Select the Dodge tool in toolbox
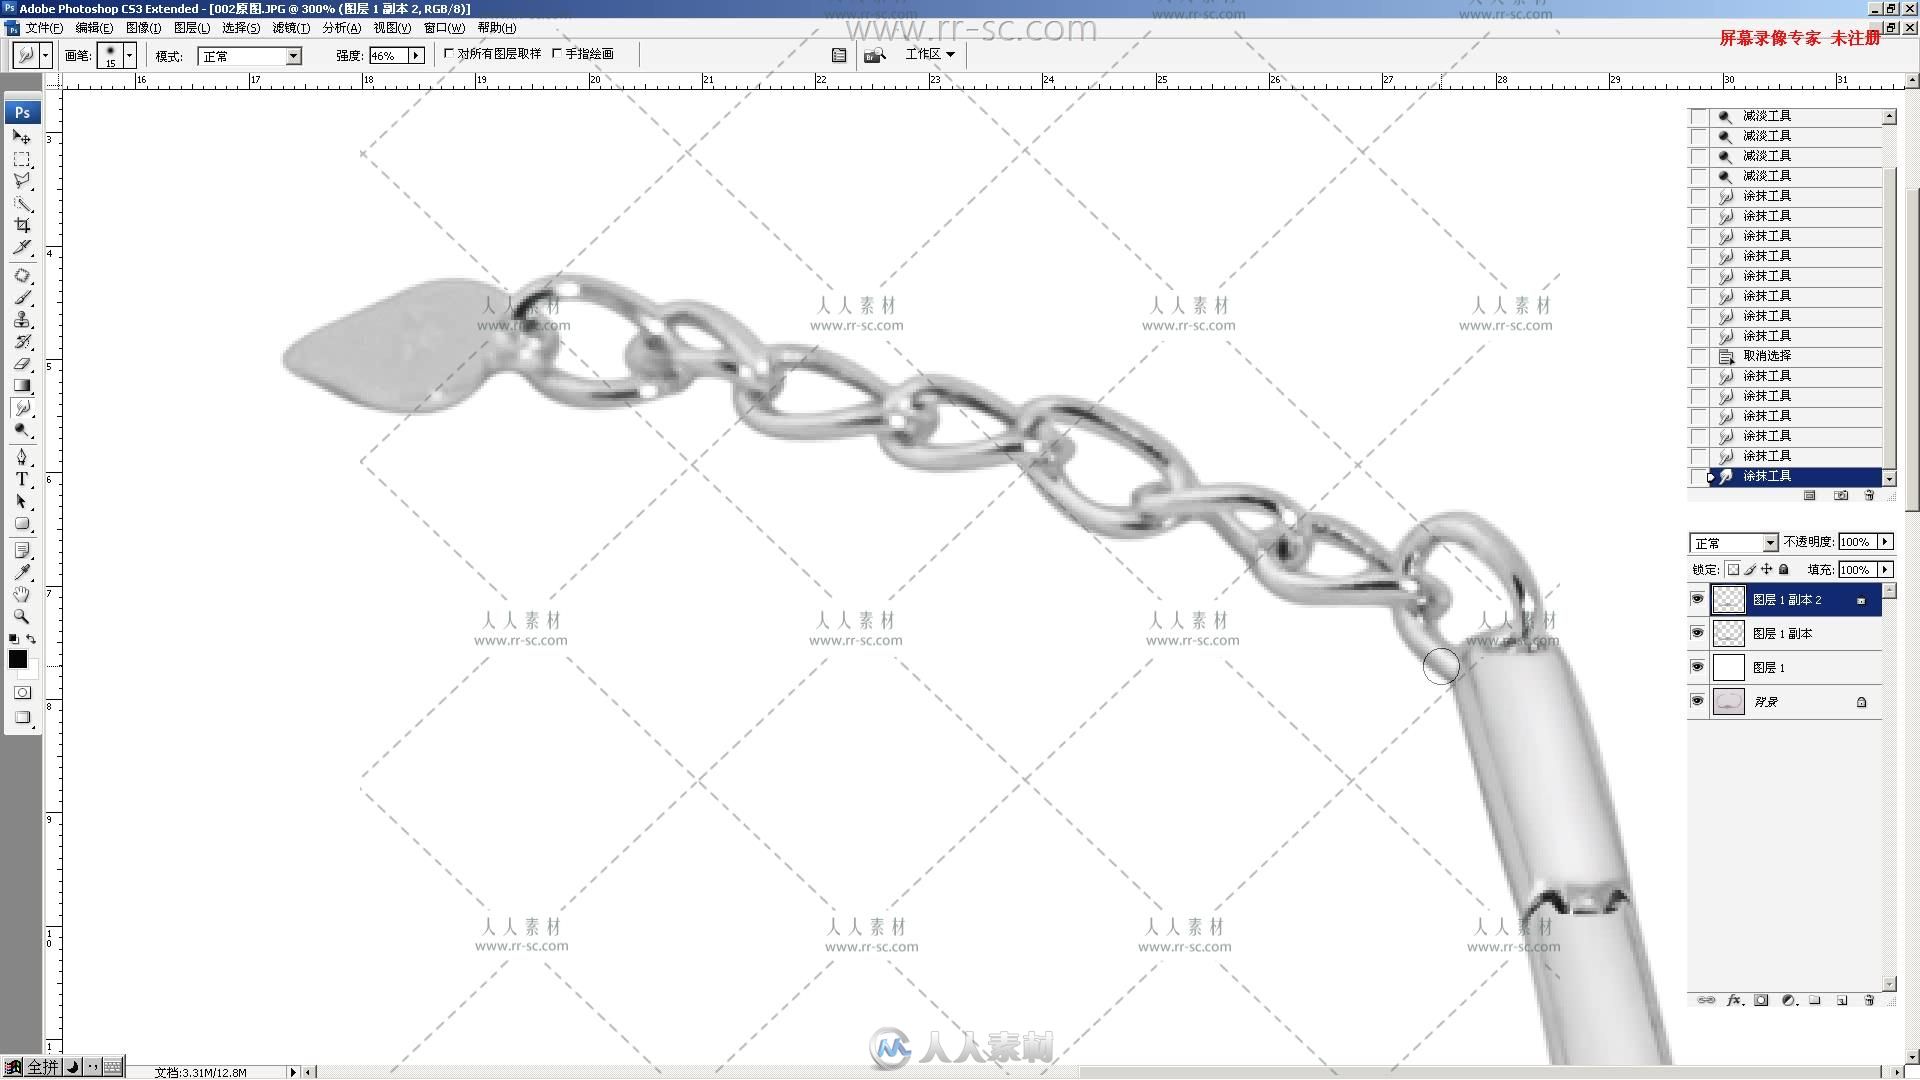Image resolution: width=1920 pixels, height=1080 pixels. click(22, 430)
